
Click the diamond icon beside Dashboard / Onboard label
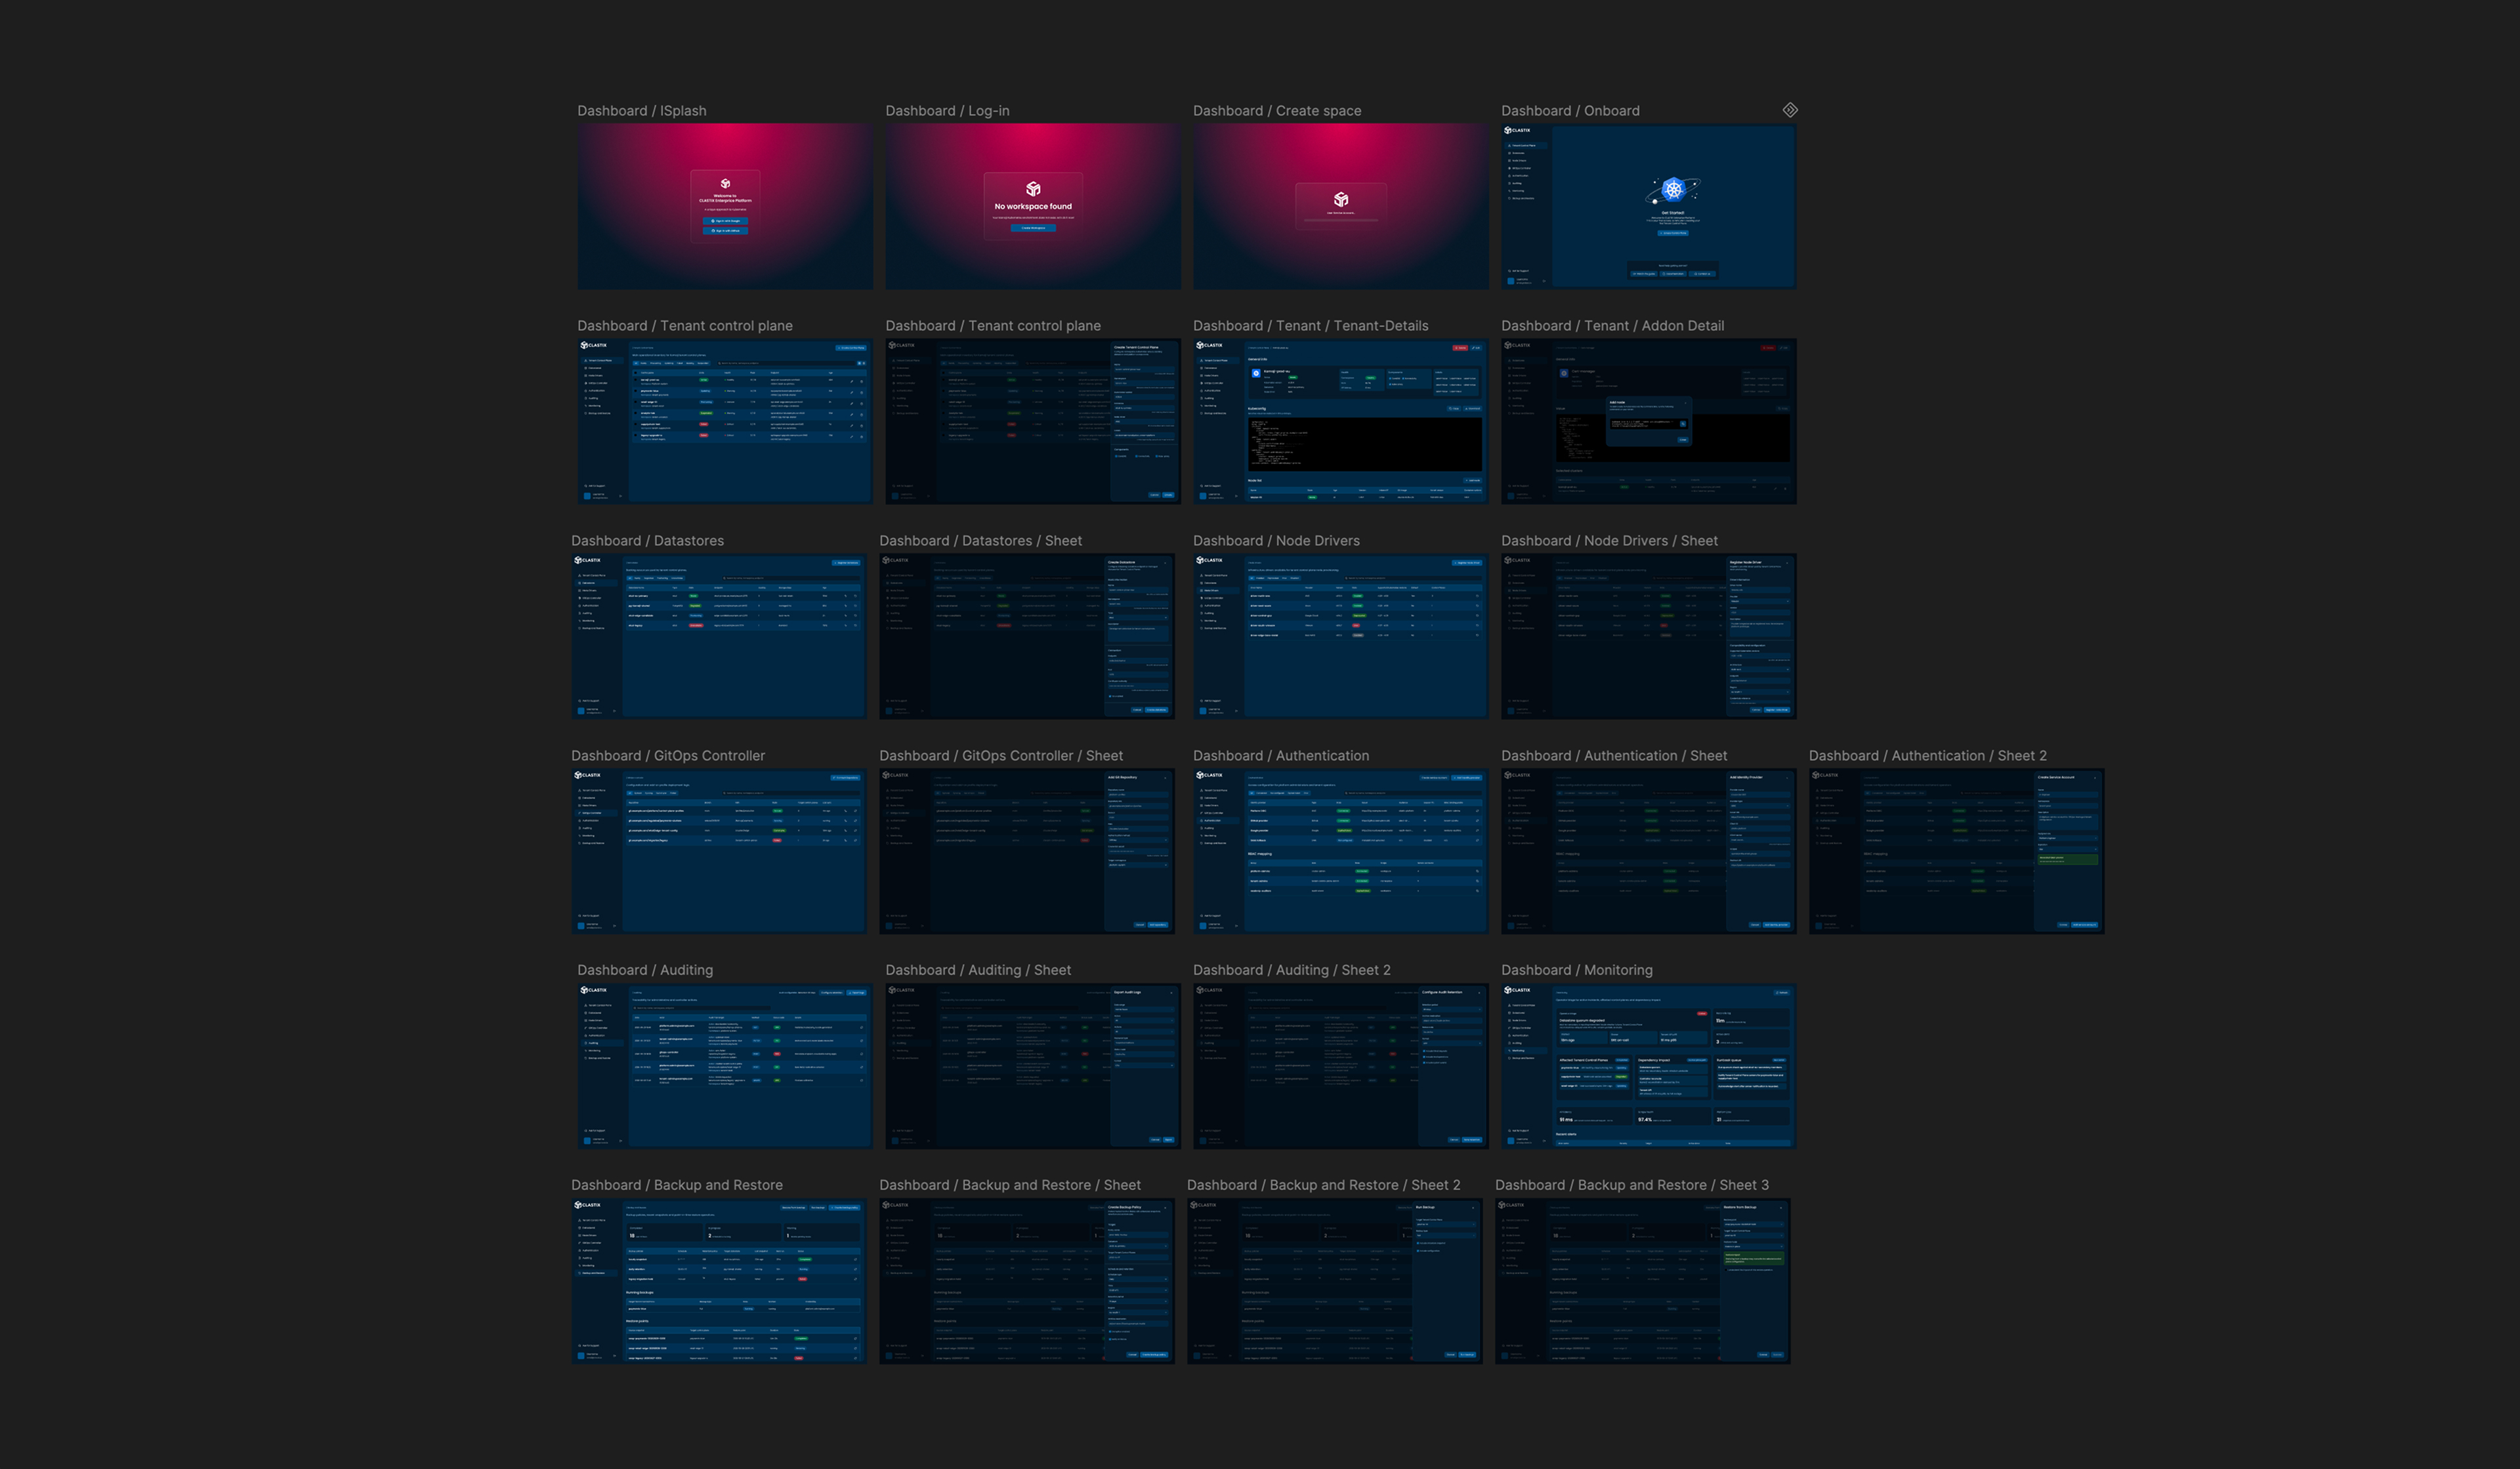click(1790, 110)
